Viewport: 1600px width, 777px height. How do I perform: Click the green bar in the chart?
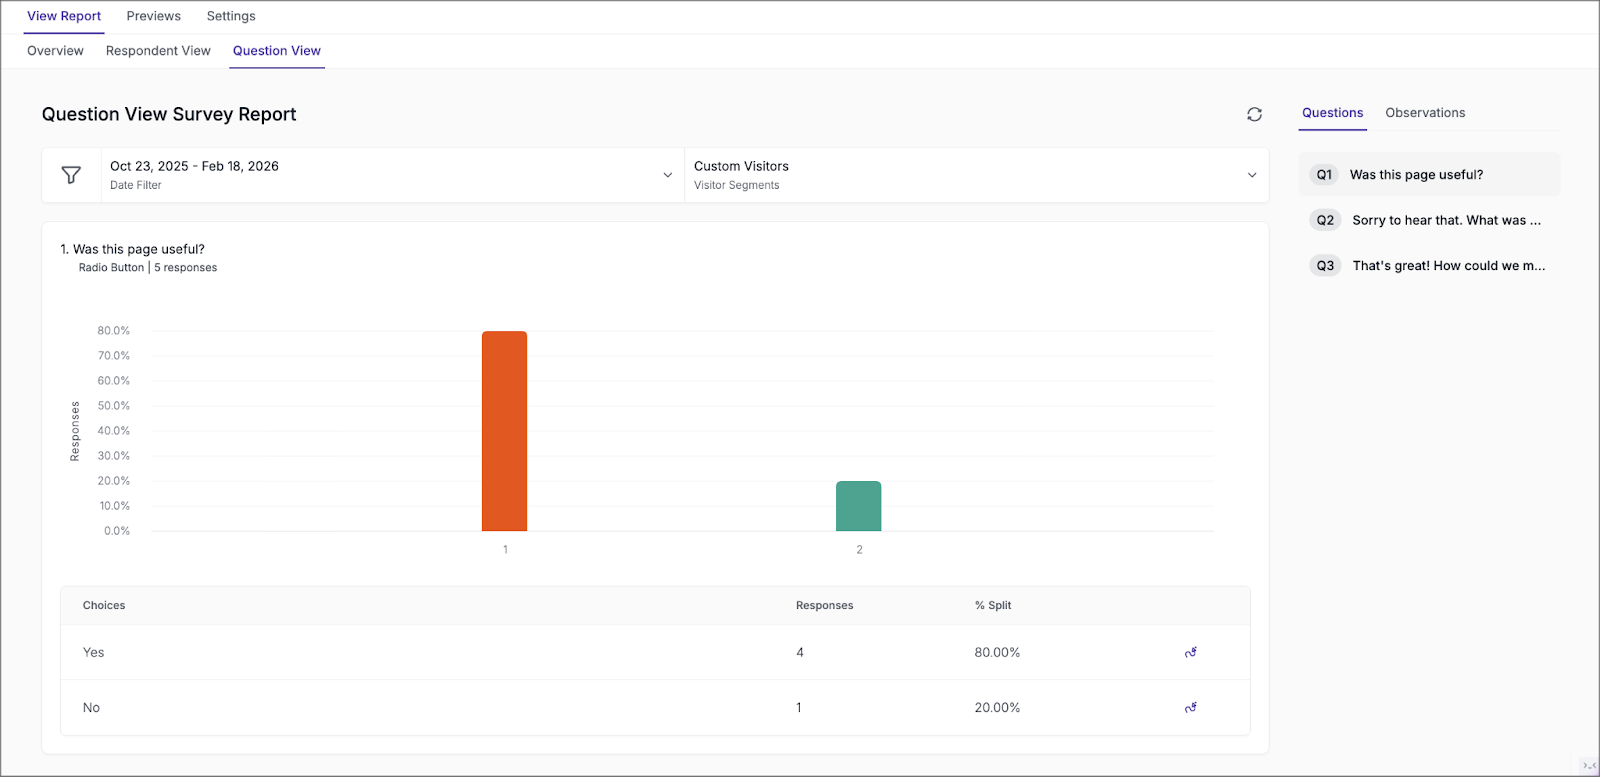coord(858,506)
